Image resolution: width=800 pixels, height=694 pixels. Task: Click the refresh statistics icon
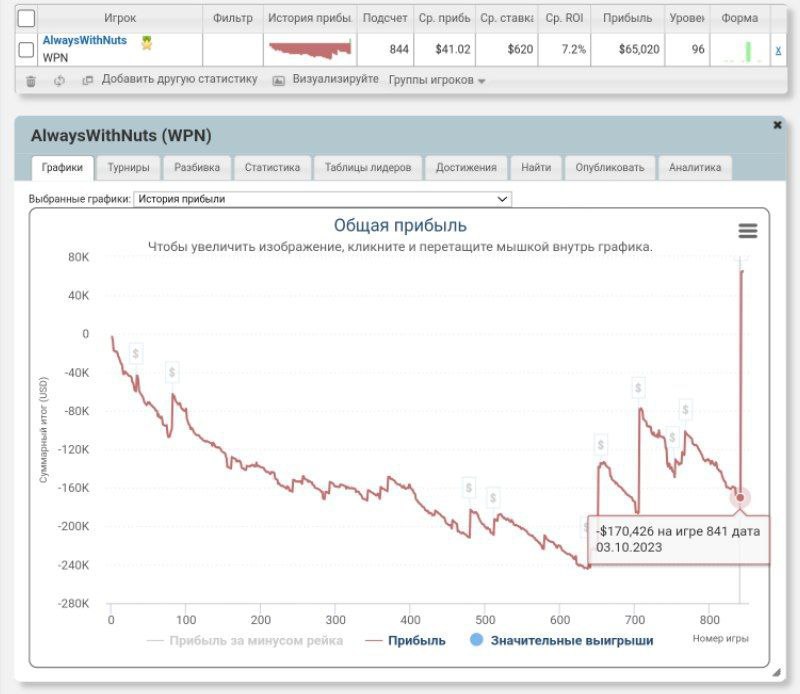click(x=59, y=81)
